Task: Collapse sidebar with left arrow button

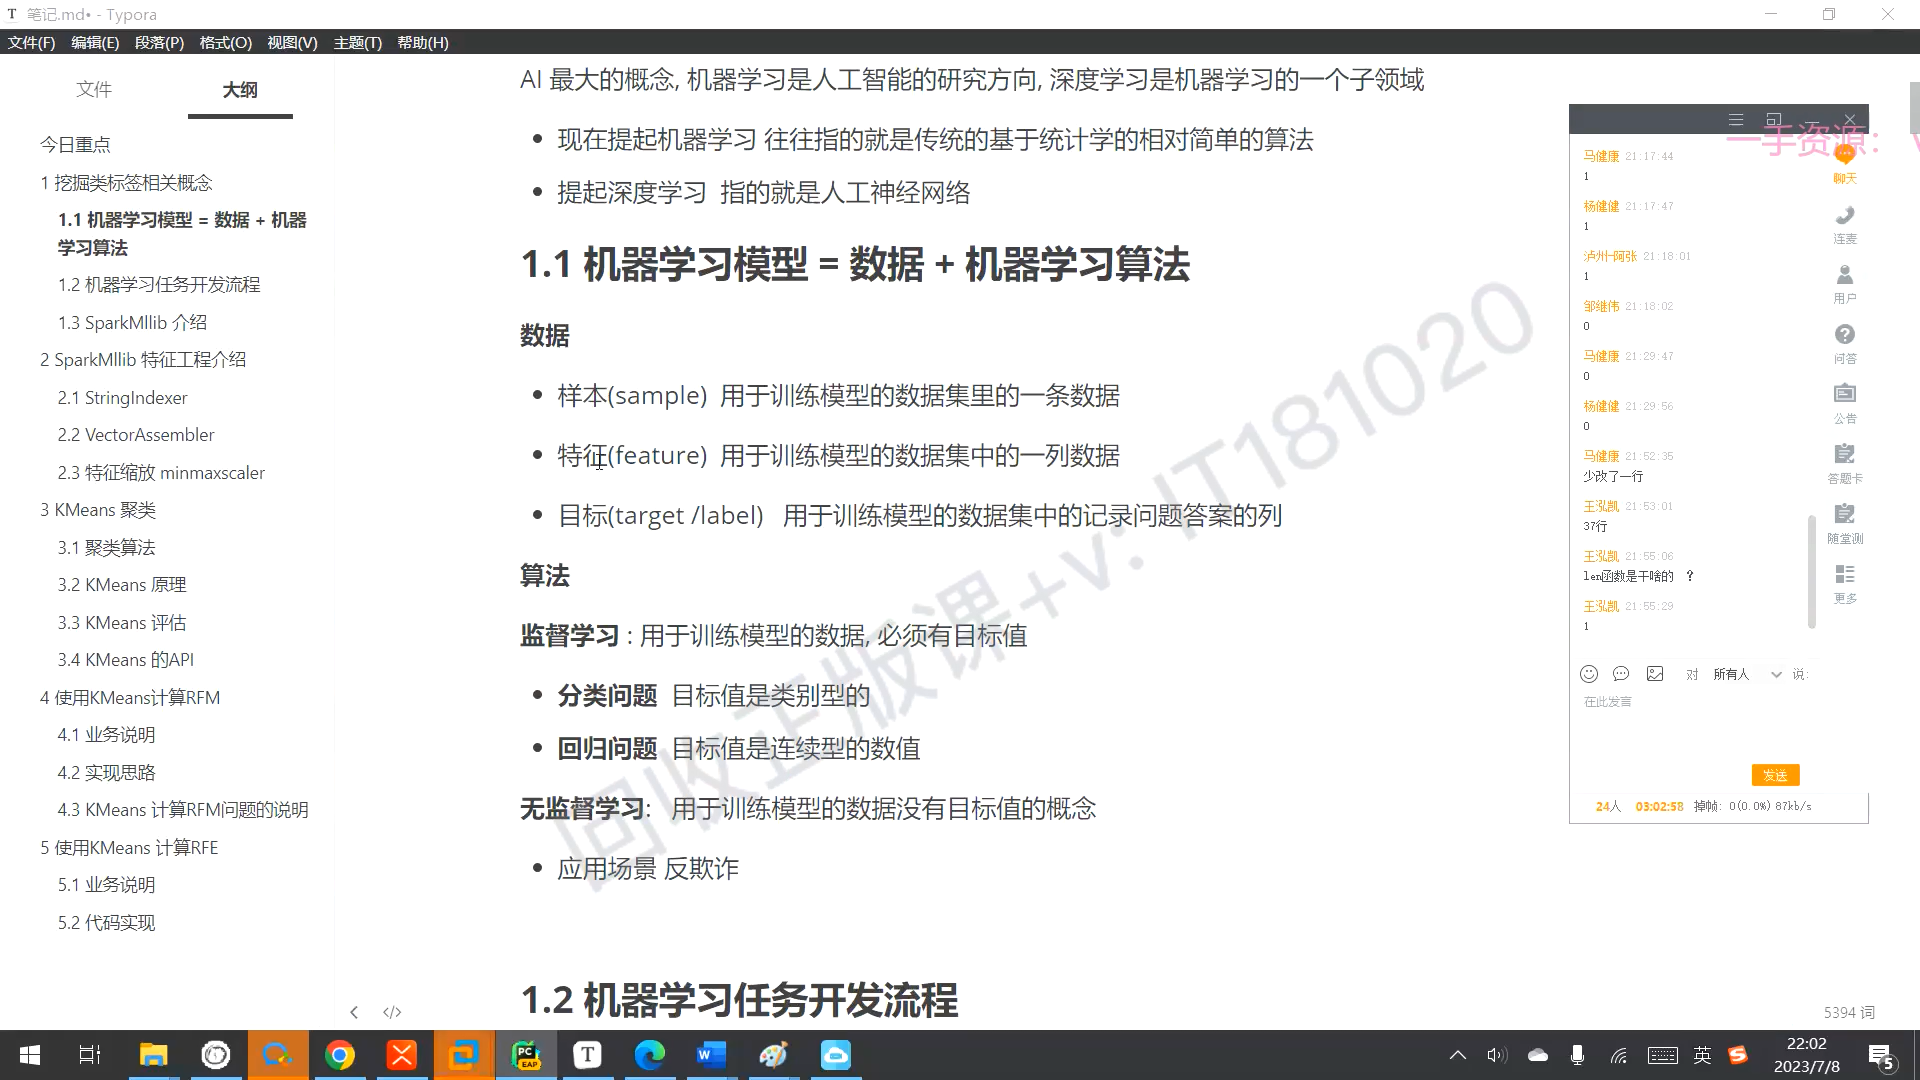Action: pyautogui.click(x=354, y=1012)
